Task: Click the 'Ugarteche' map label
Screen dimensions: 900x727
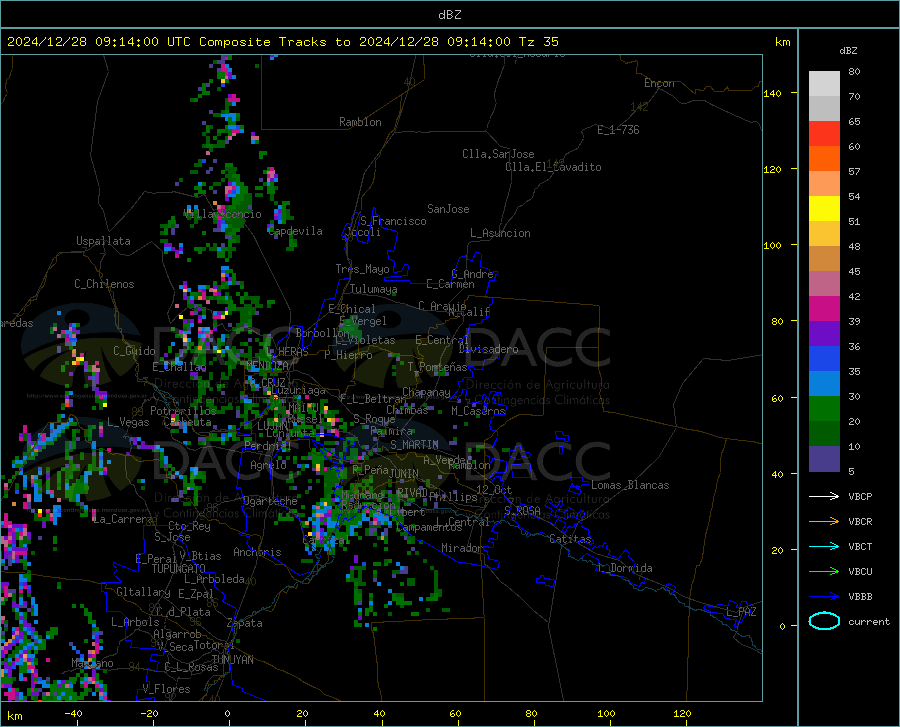Action: [270, 501]
